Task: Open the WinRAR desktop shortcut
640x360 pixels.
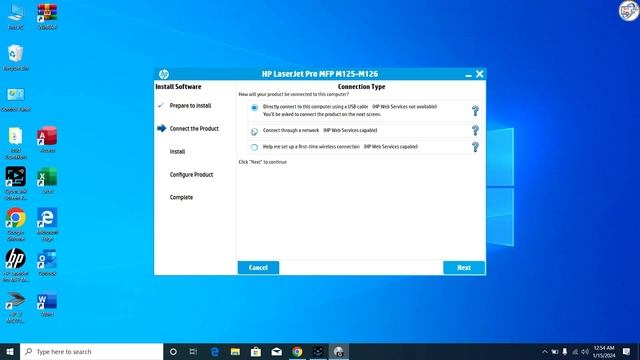Action: (x=47, y=17)
